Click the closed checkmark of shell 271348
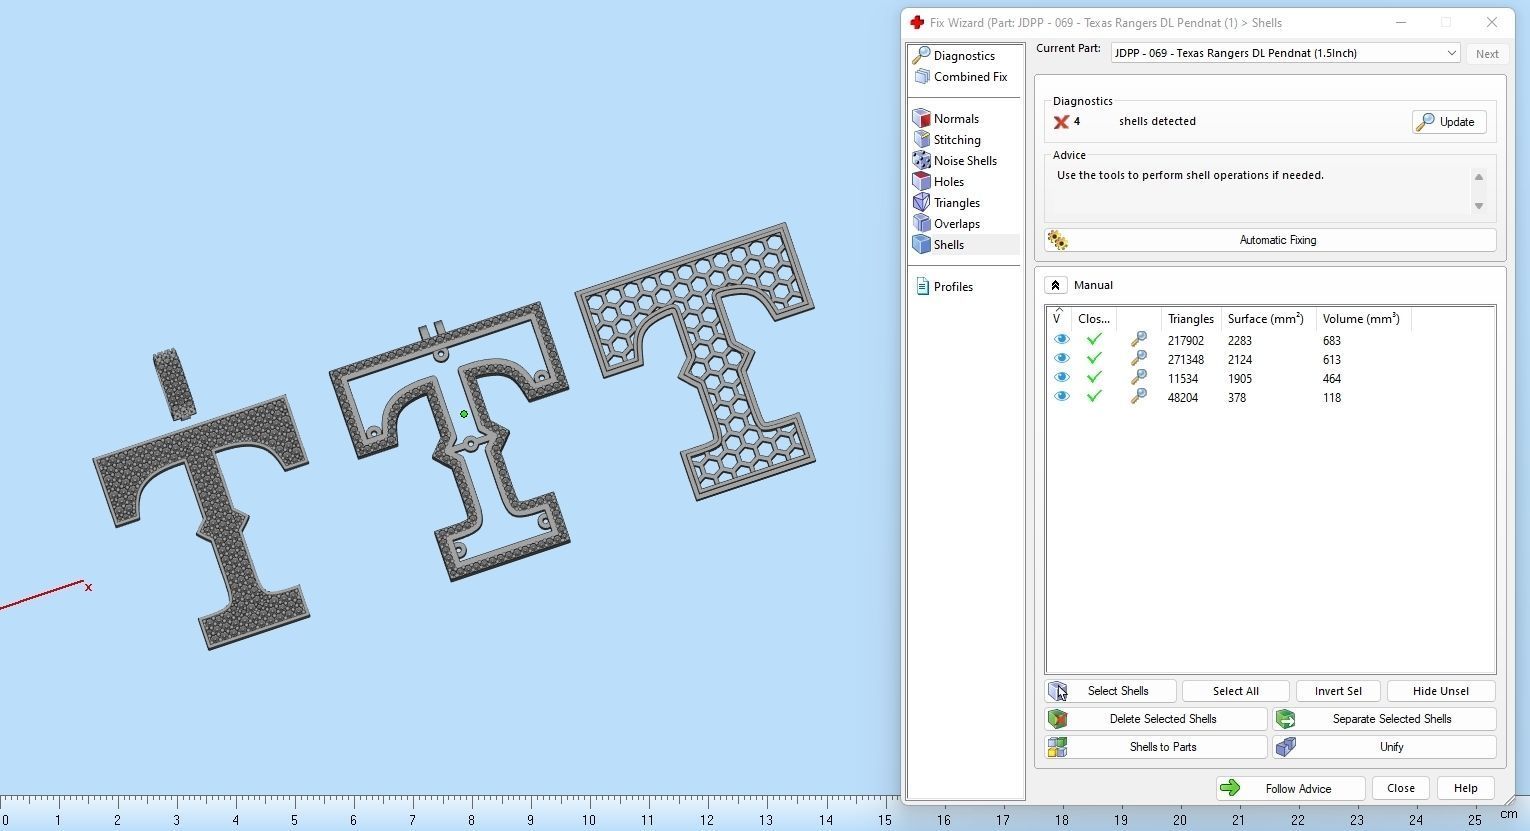Screen dimensions: 1530x831 (1094, 359)
